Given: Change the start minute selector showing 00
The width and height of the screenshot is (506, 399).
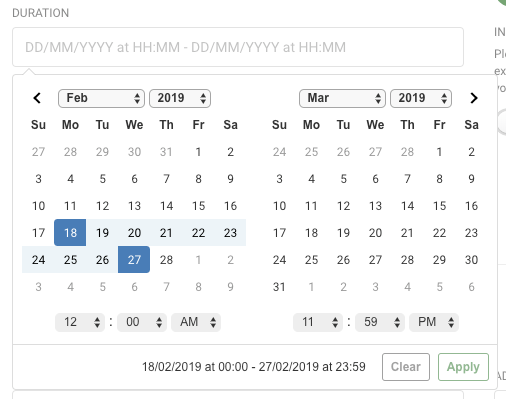Looking at the screenshot, I should 142,322.
